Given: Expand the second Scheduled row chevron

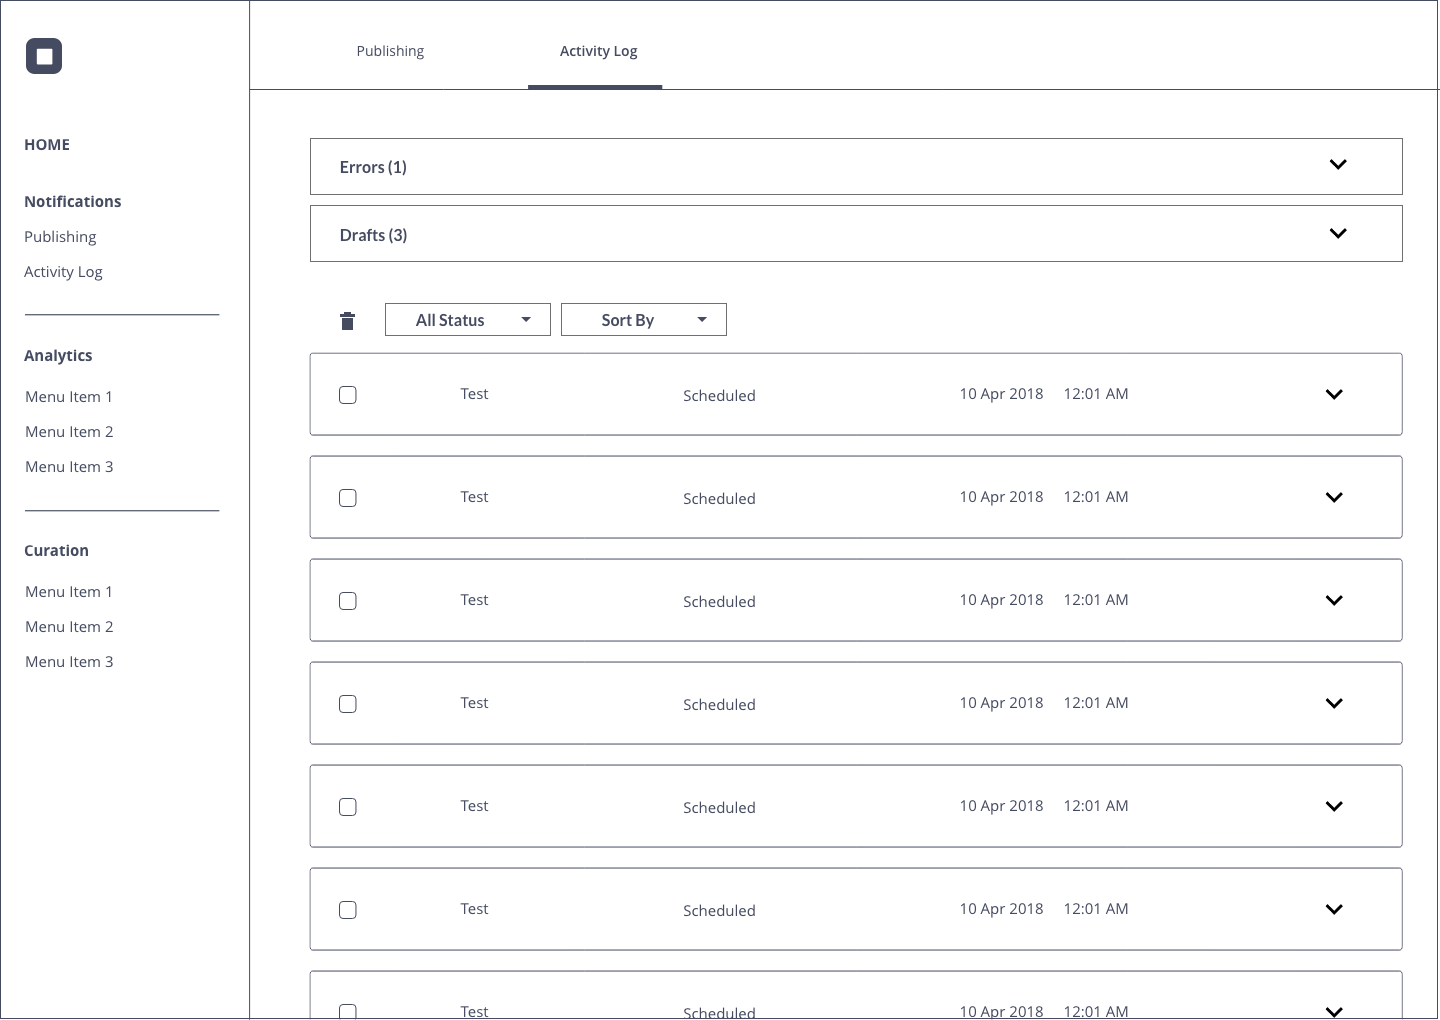Looking at the screenshot, I should pos(1334,497).
